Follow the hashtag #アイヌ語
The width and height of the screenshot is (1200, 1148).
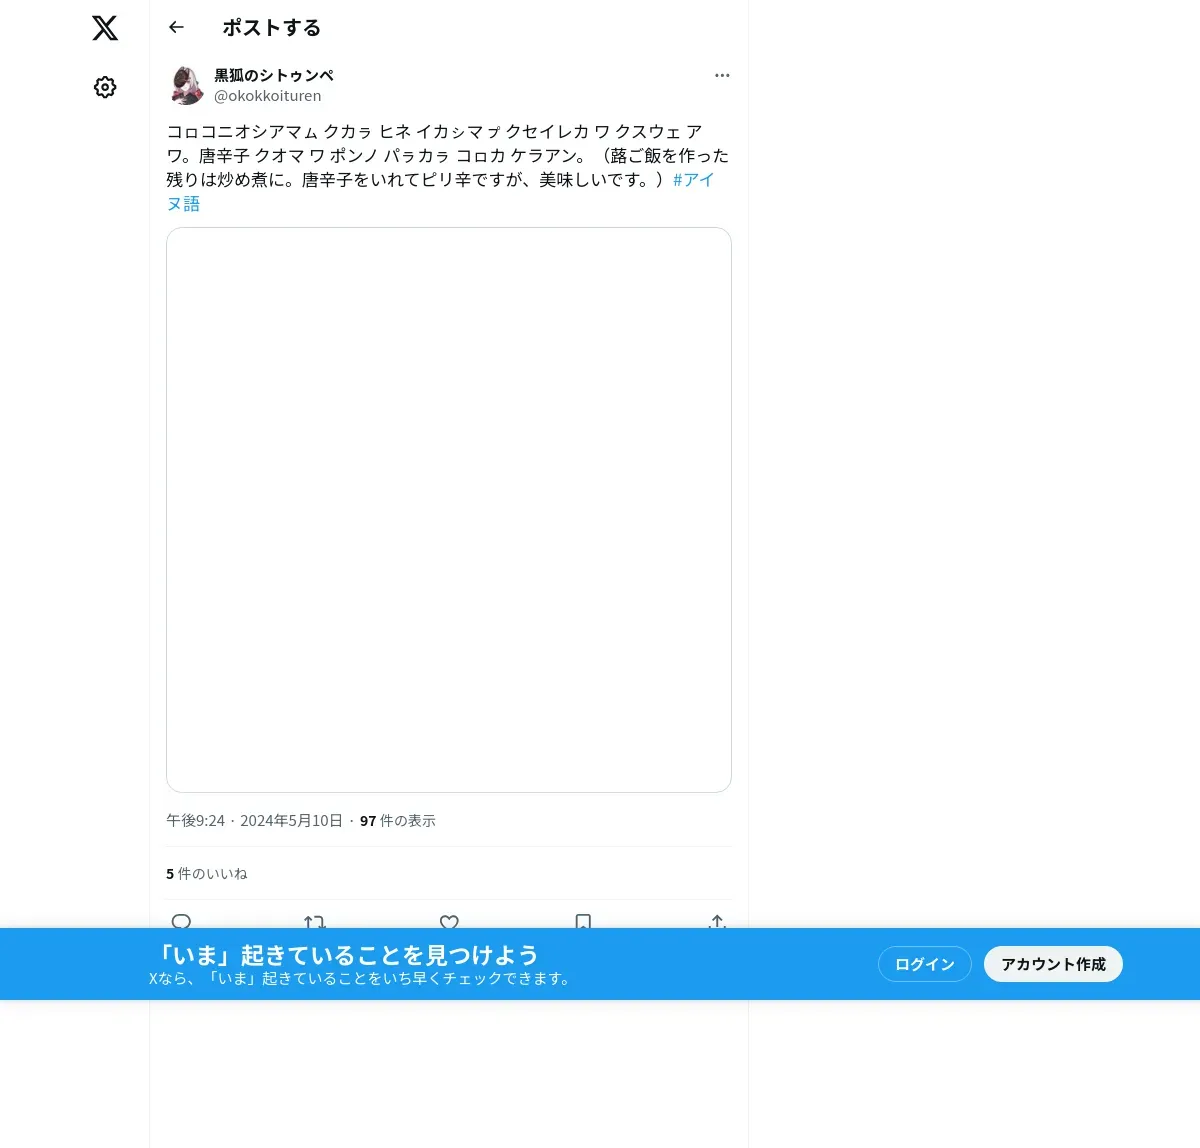tap(440, 192)
